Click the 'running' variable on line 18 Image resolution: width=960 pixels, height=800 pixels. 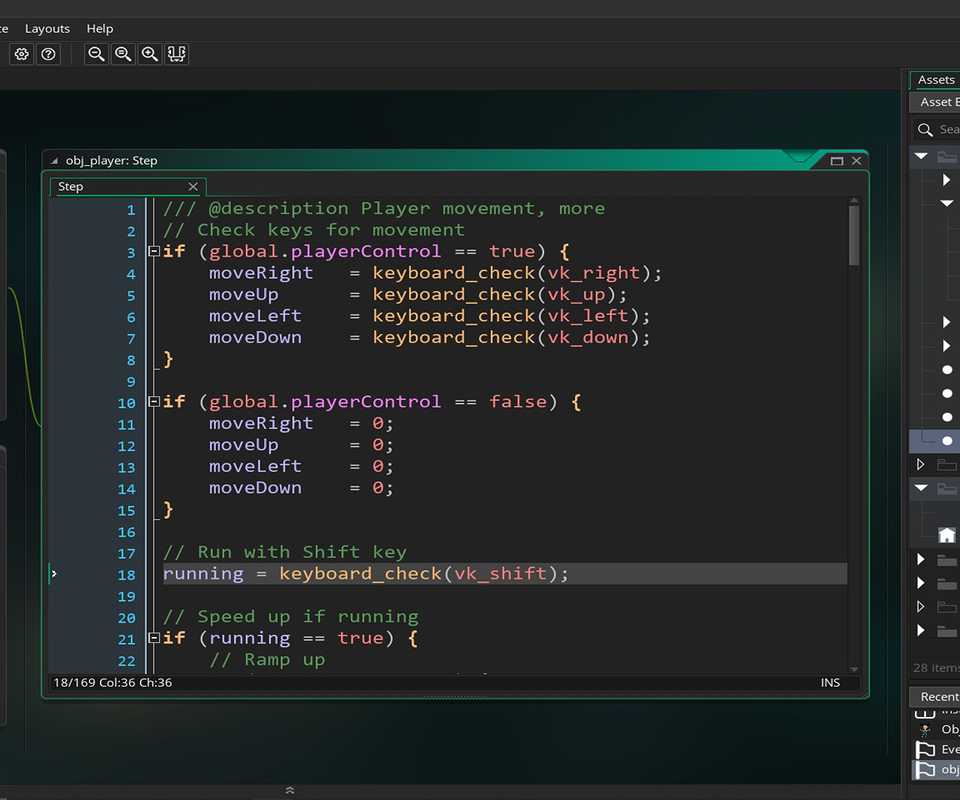203,574
